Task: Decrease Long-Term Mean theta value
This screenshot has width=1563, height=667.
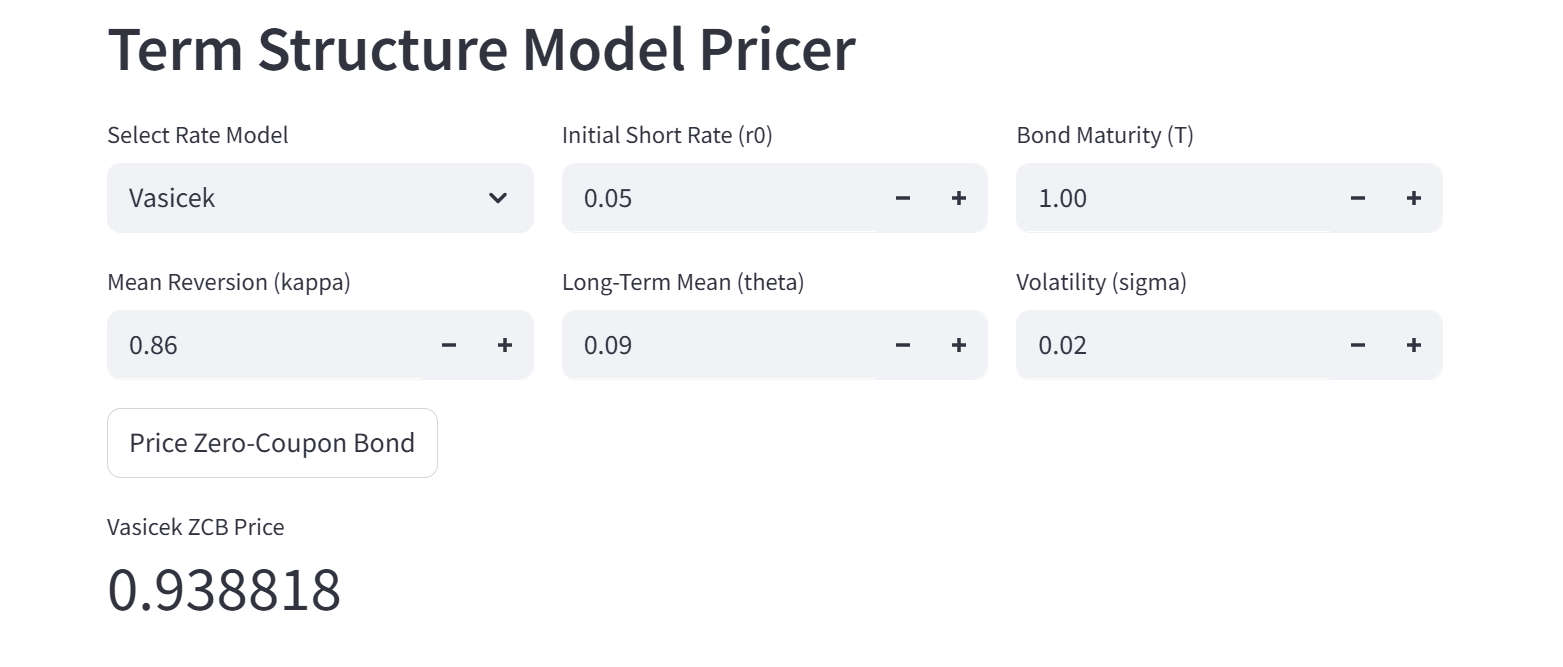Action: [902, 345]
